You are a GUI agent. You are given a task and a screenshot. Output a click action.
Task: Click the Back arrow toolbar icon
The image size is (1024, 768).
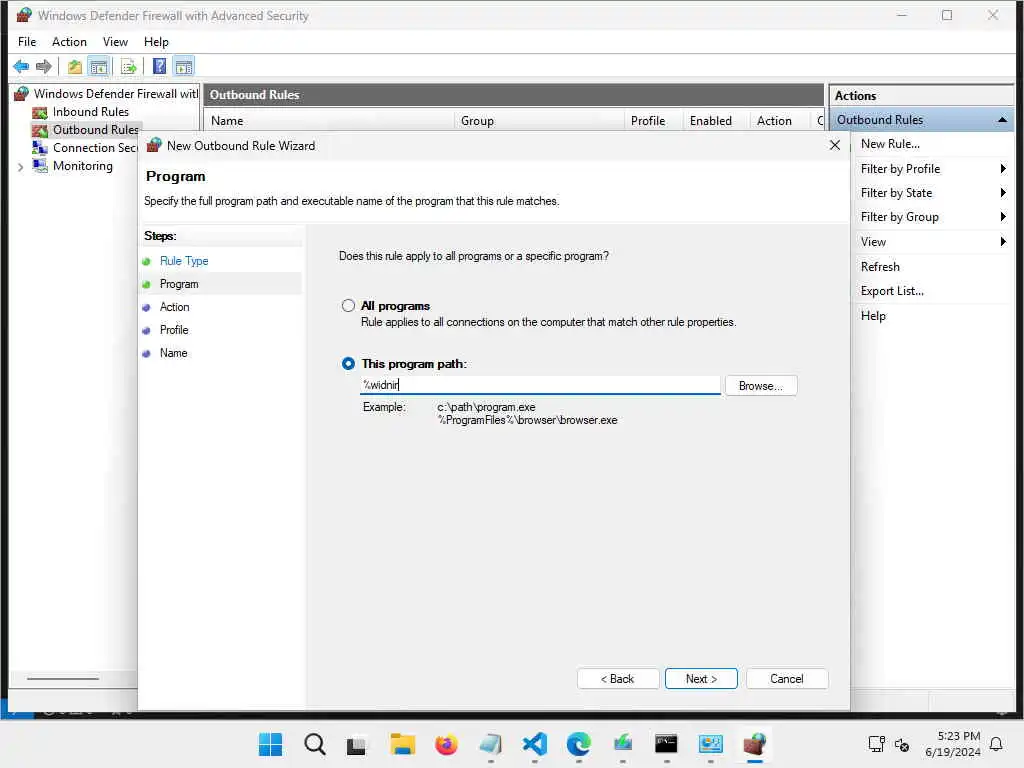pos(21,66)
